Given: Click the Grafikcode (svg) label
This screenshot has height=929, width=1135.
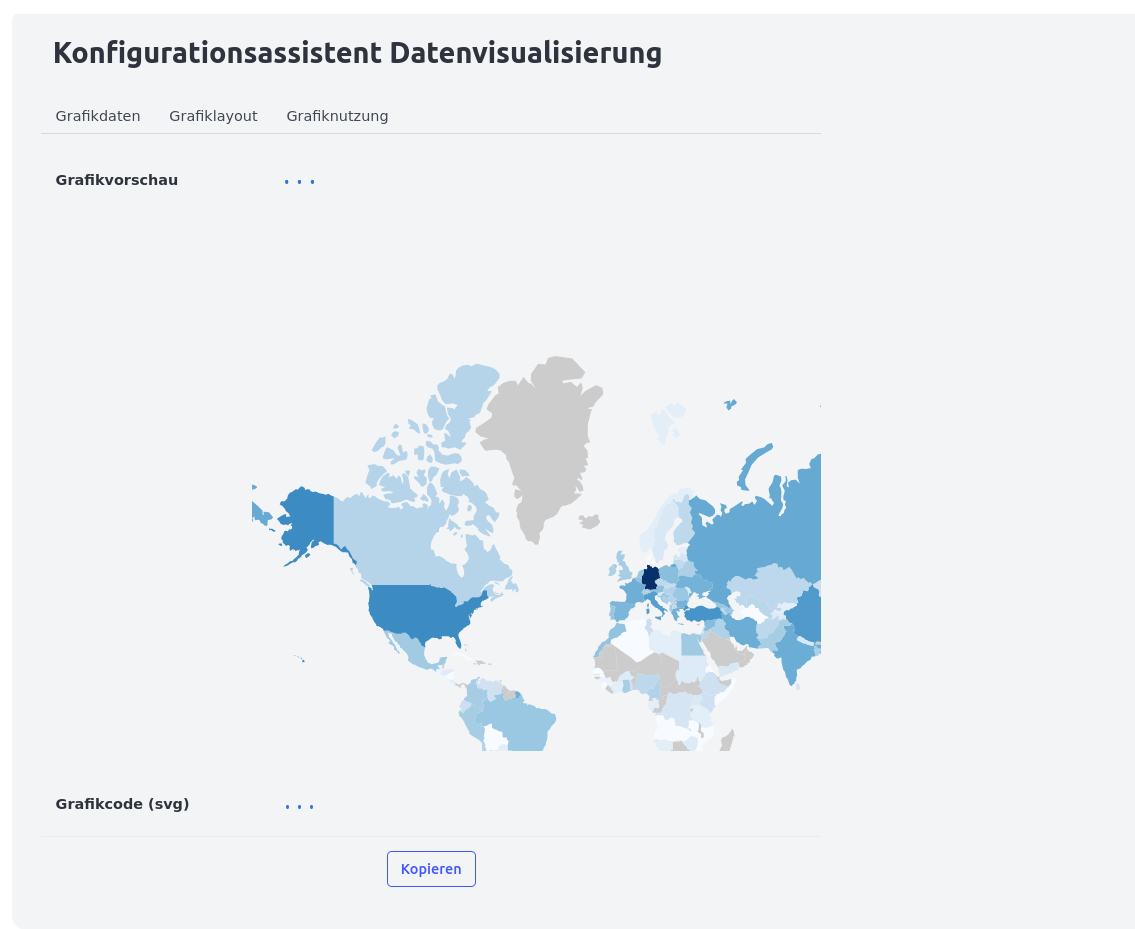Looking at the screenshot, I should pyautogui.click(x=122, y=804).
